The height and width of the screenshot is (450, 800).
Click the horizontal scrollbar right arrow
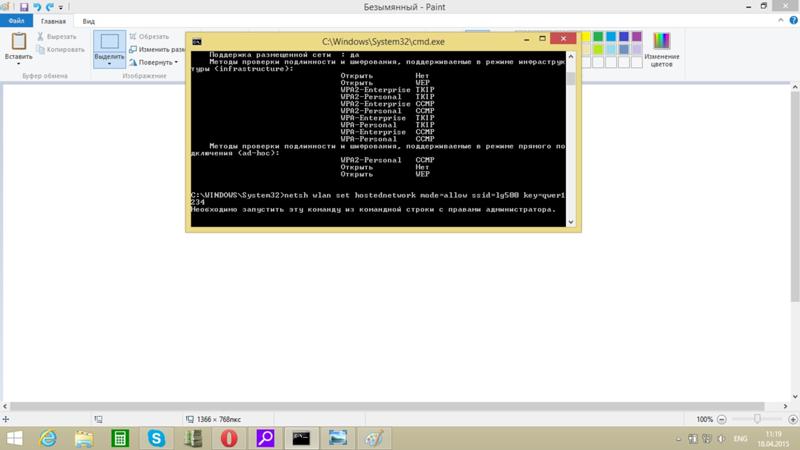pos(785,406)
